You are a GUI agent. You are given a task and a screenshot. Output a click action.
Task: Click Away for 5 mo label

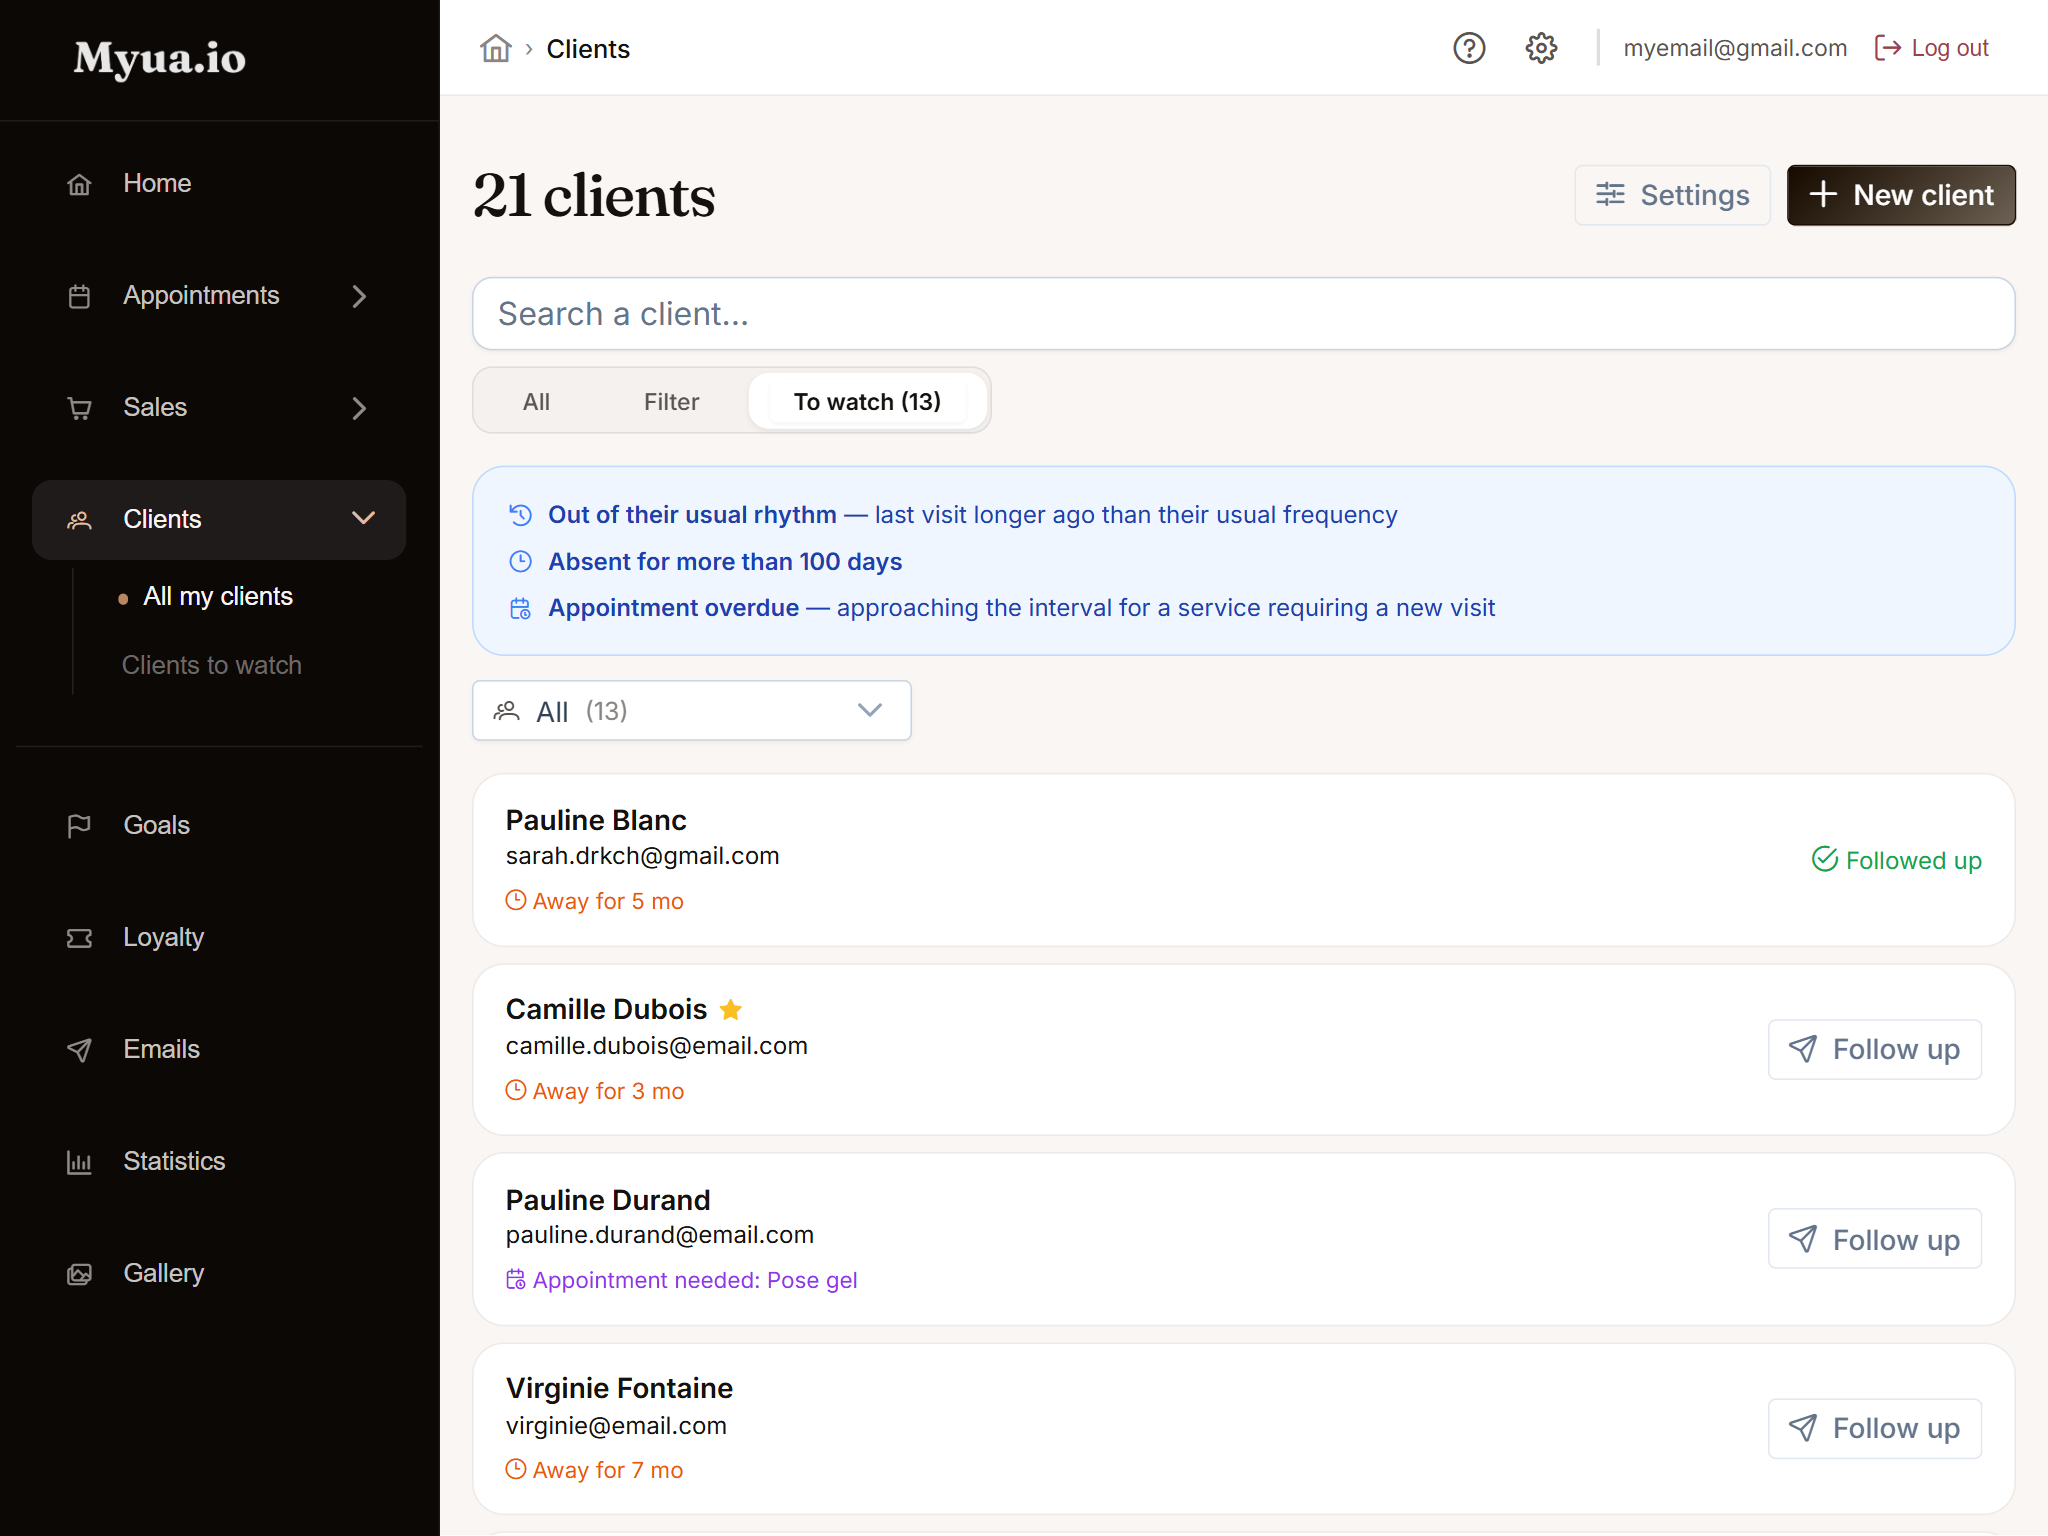click(595, 901)
